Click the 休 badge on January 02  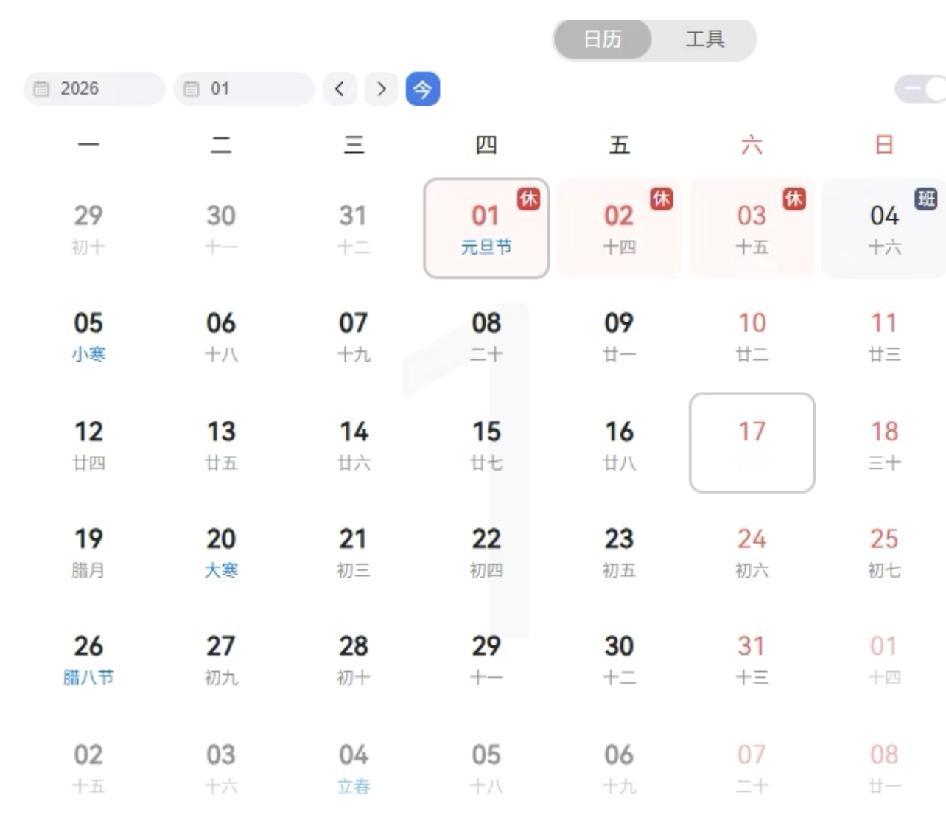pyautogui.click(x=661, y=198)
